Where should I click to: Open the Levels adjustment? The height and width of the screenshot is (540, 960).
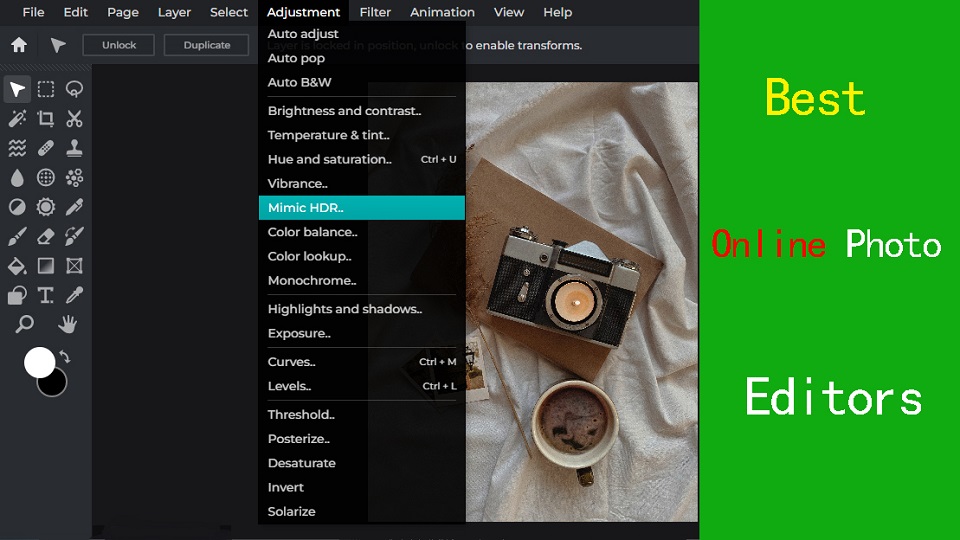pyautogui.click(x=362, y=386)
